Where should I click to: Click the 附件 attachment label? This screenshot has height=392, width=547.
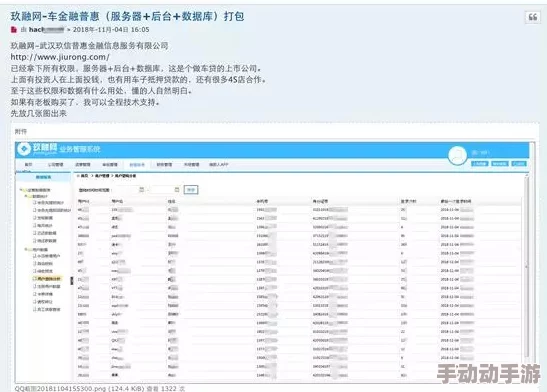(x=21, y=131)
